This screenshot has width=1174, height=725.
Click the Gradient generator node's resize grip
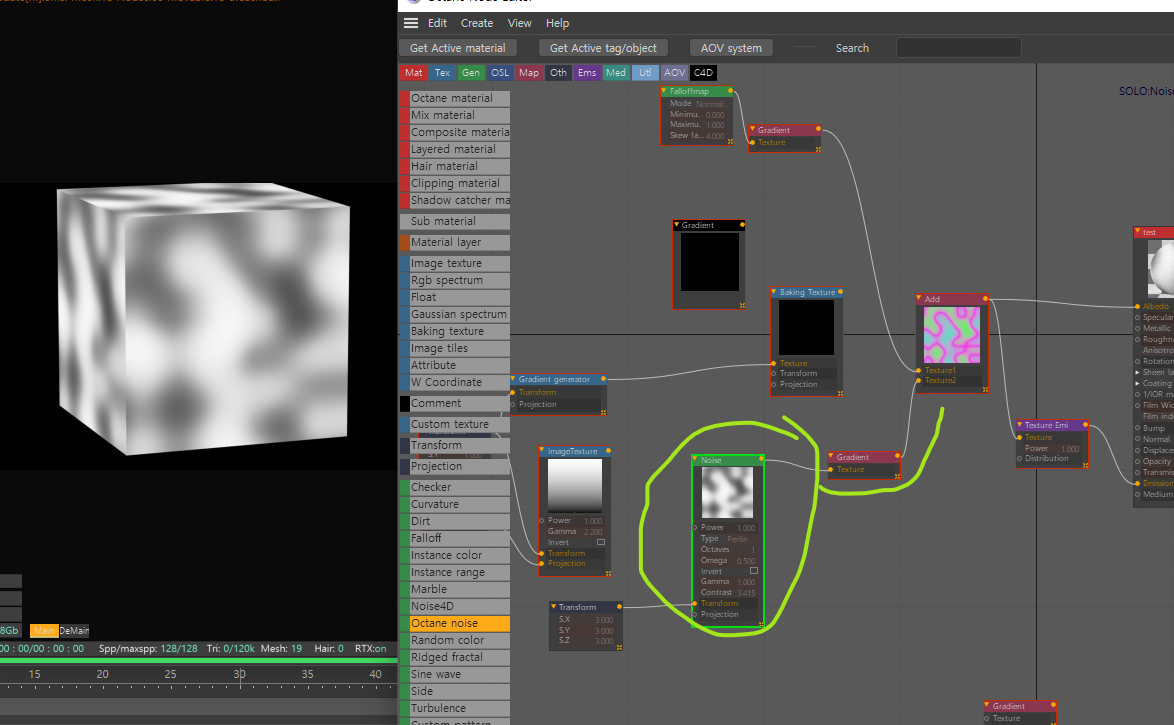click(x=603, y=412)
